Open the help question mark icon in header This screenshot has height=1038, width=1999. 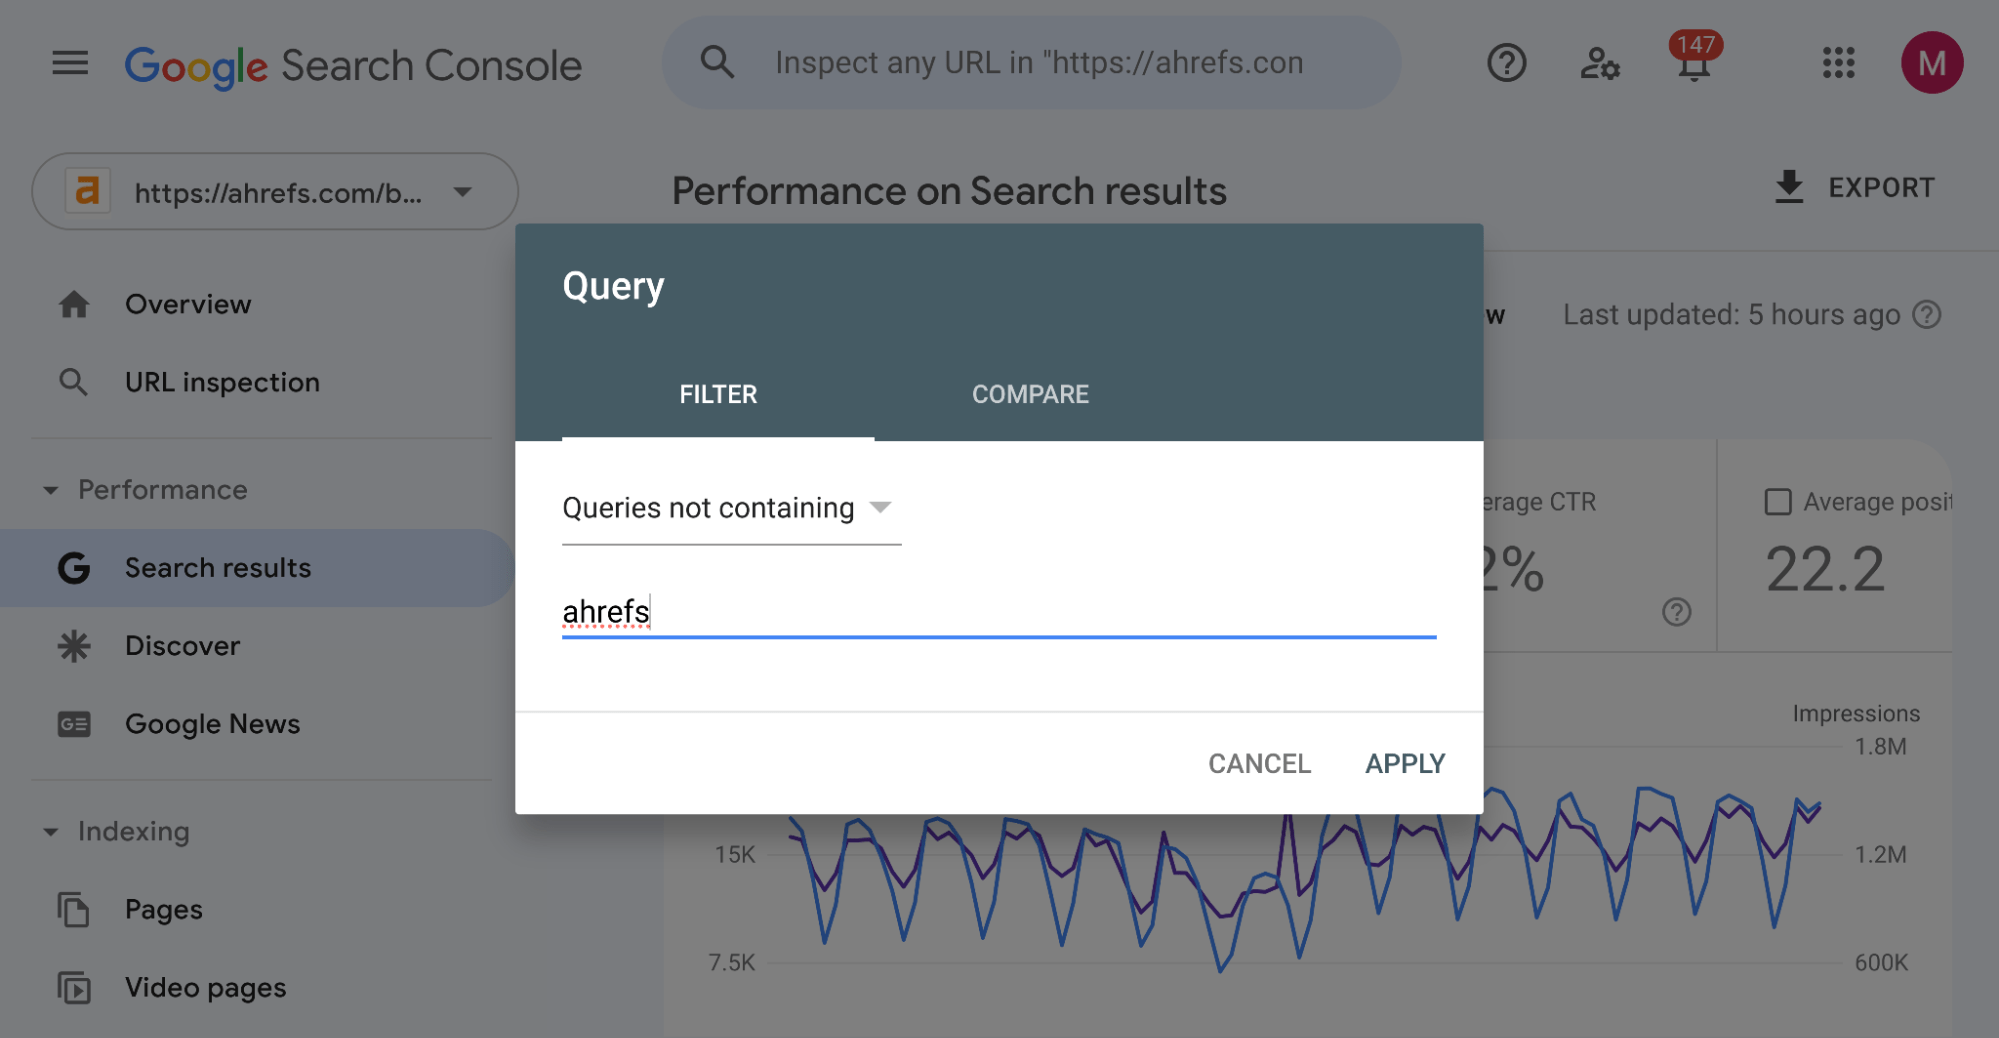point(1506,63)
